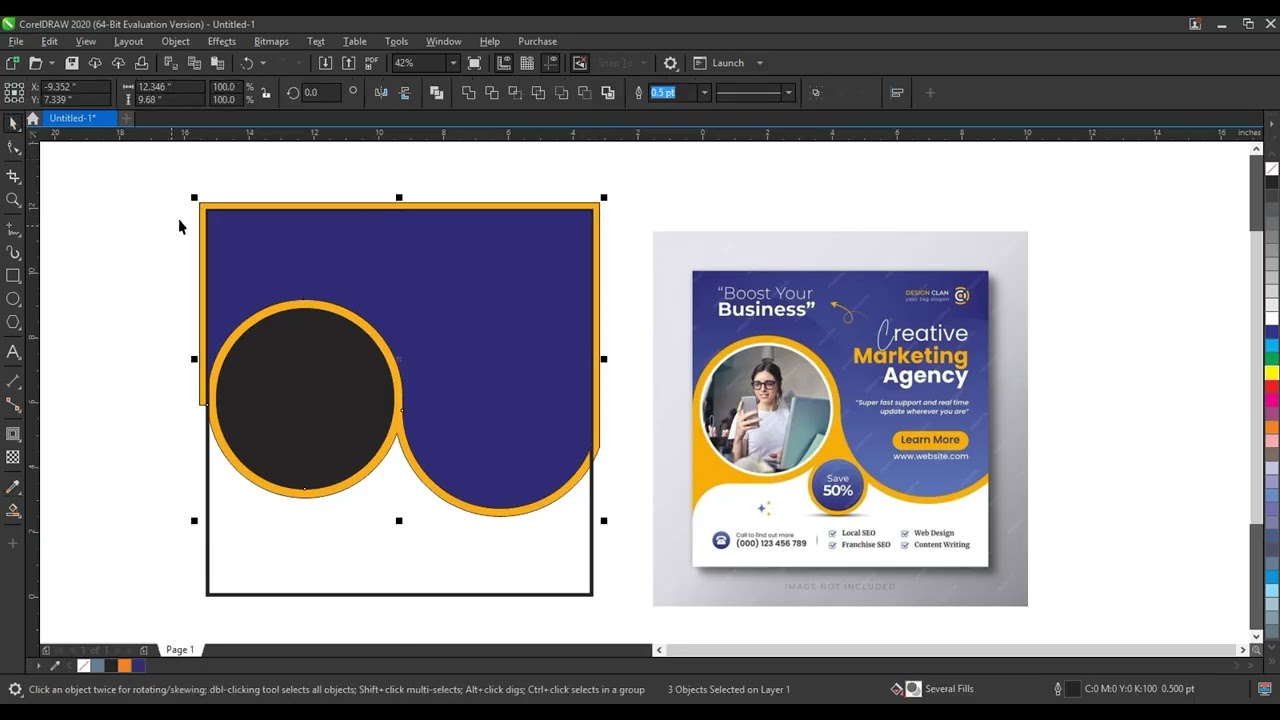Click the object width field 12.346
This screenshot has height=720, width=1280.
click(x=170, y=87)
